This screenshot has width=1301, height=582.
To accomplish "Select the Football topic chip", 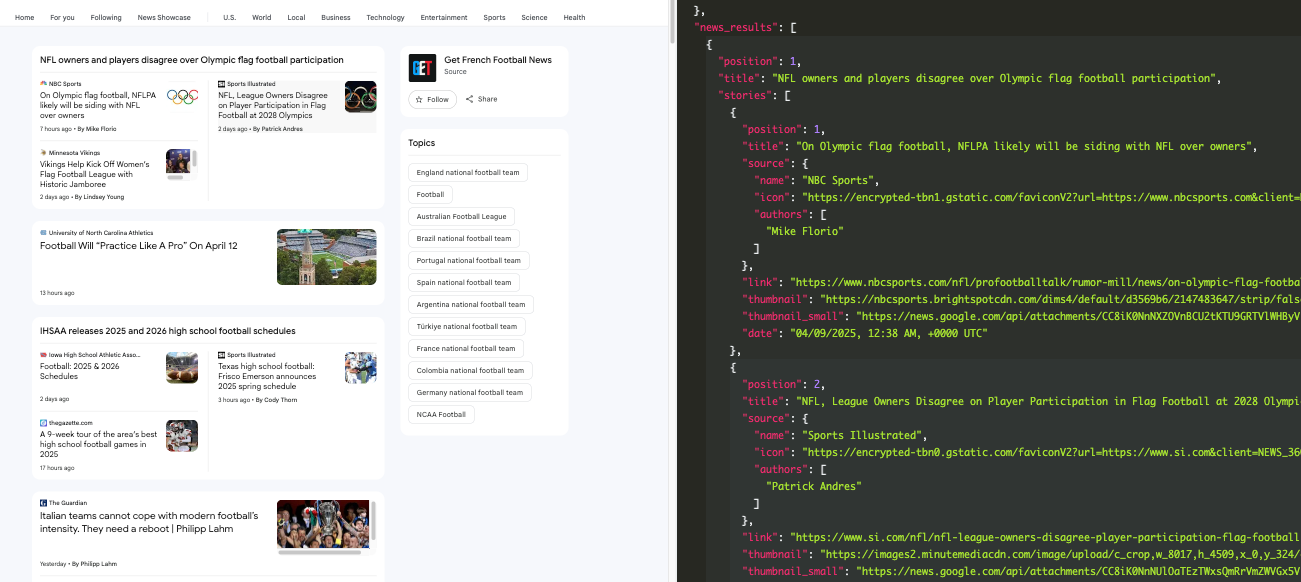I will tap(431, 195).
